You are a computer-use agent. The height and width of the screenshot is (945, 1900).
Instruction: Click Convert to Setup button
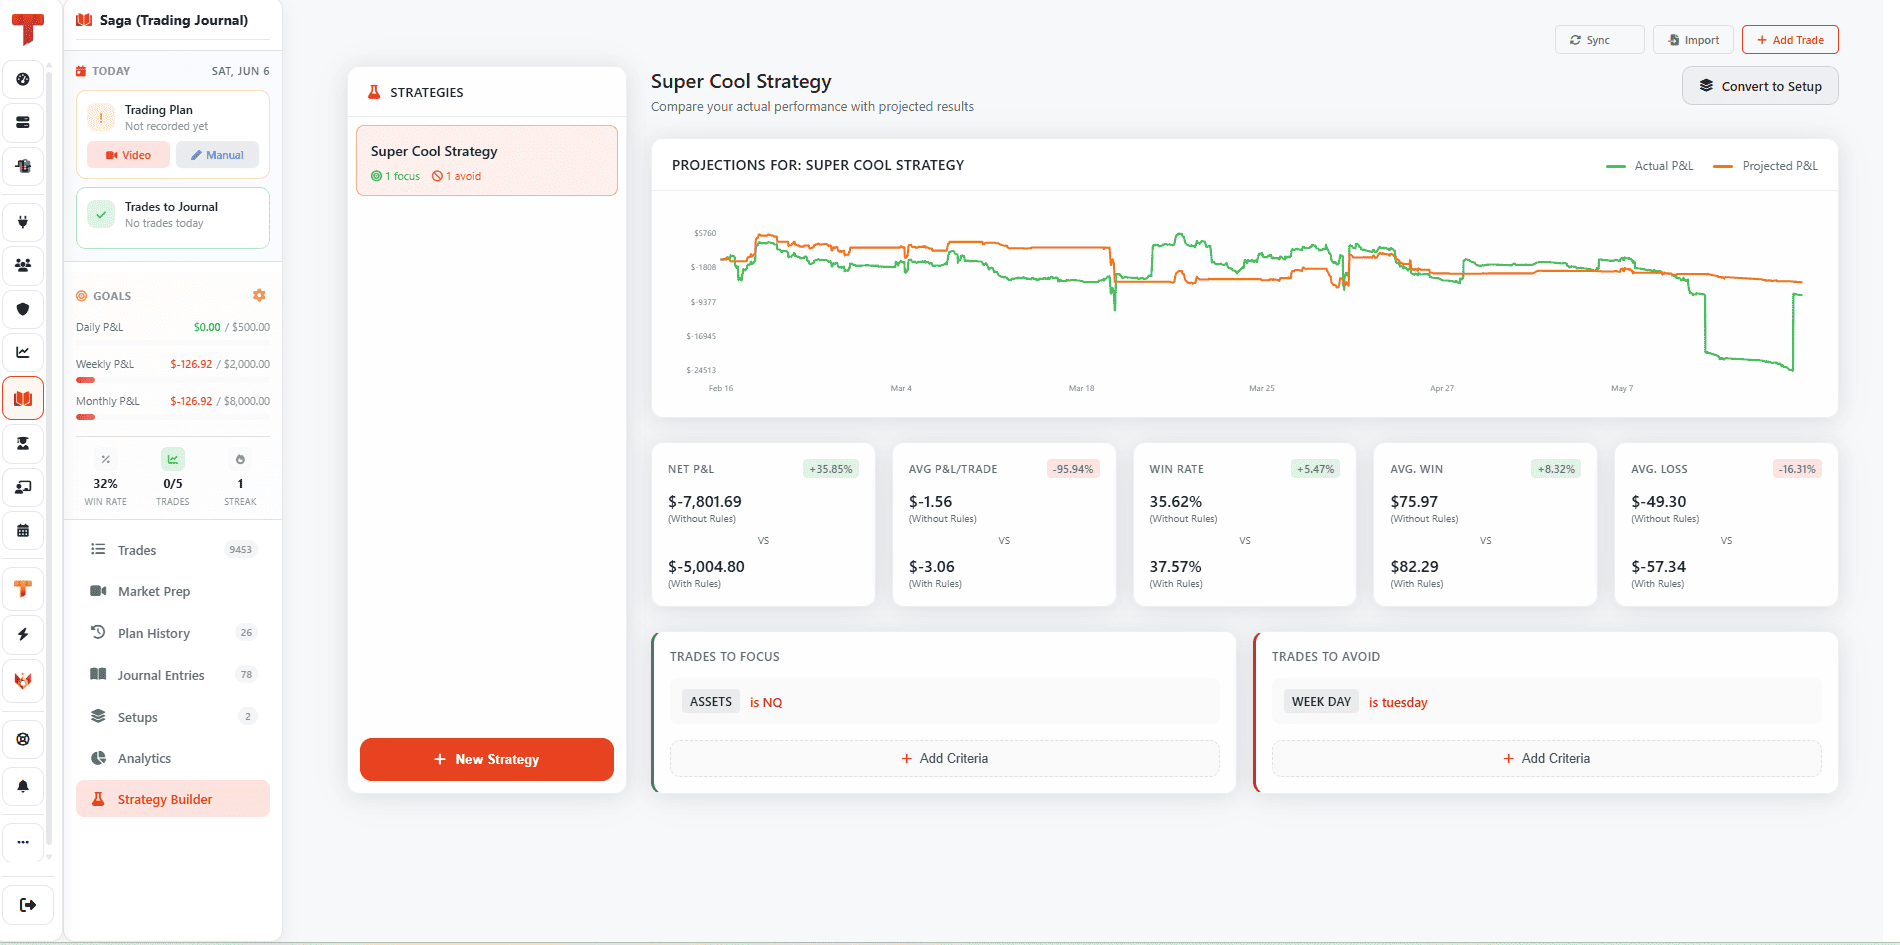click(1760, 86)
